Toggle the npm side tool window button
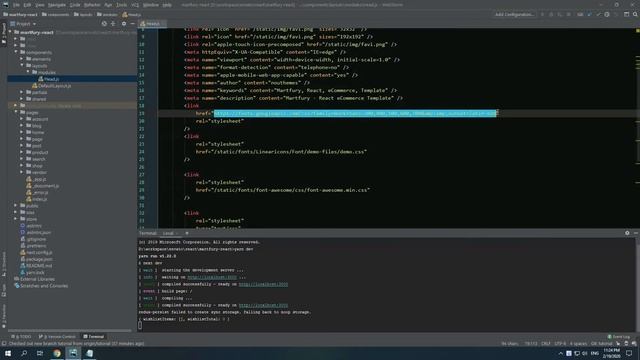The image size is (640, 360). (x=4, y=291)
